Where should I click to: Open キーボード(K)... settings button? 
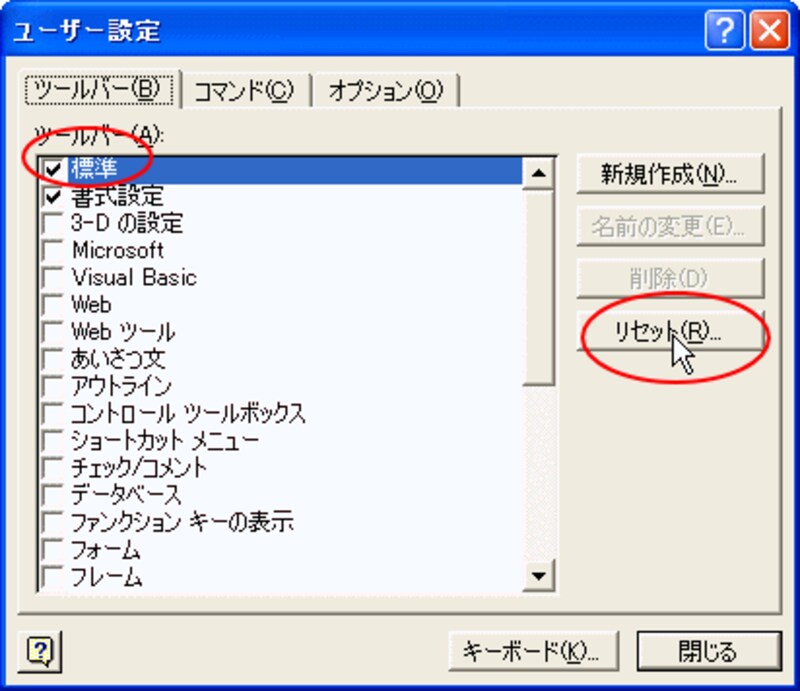click(x=533, y=652)
